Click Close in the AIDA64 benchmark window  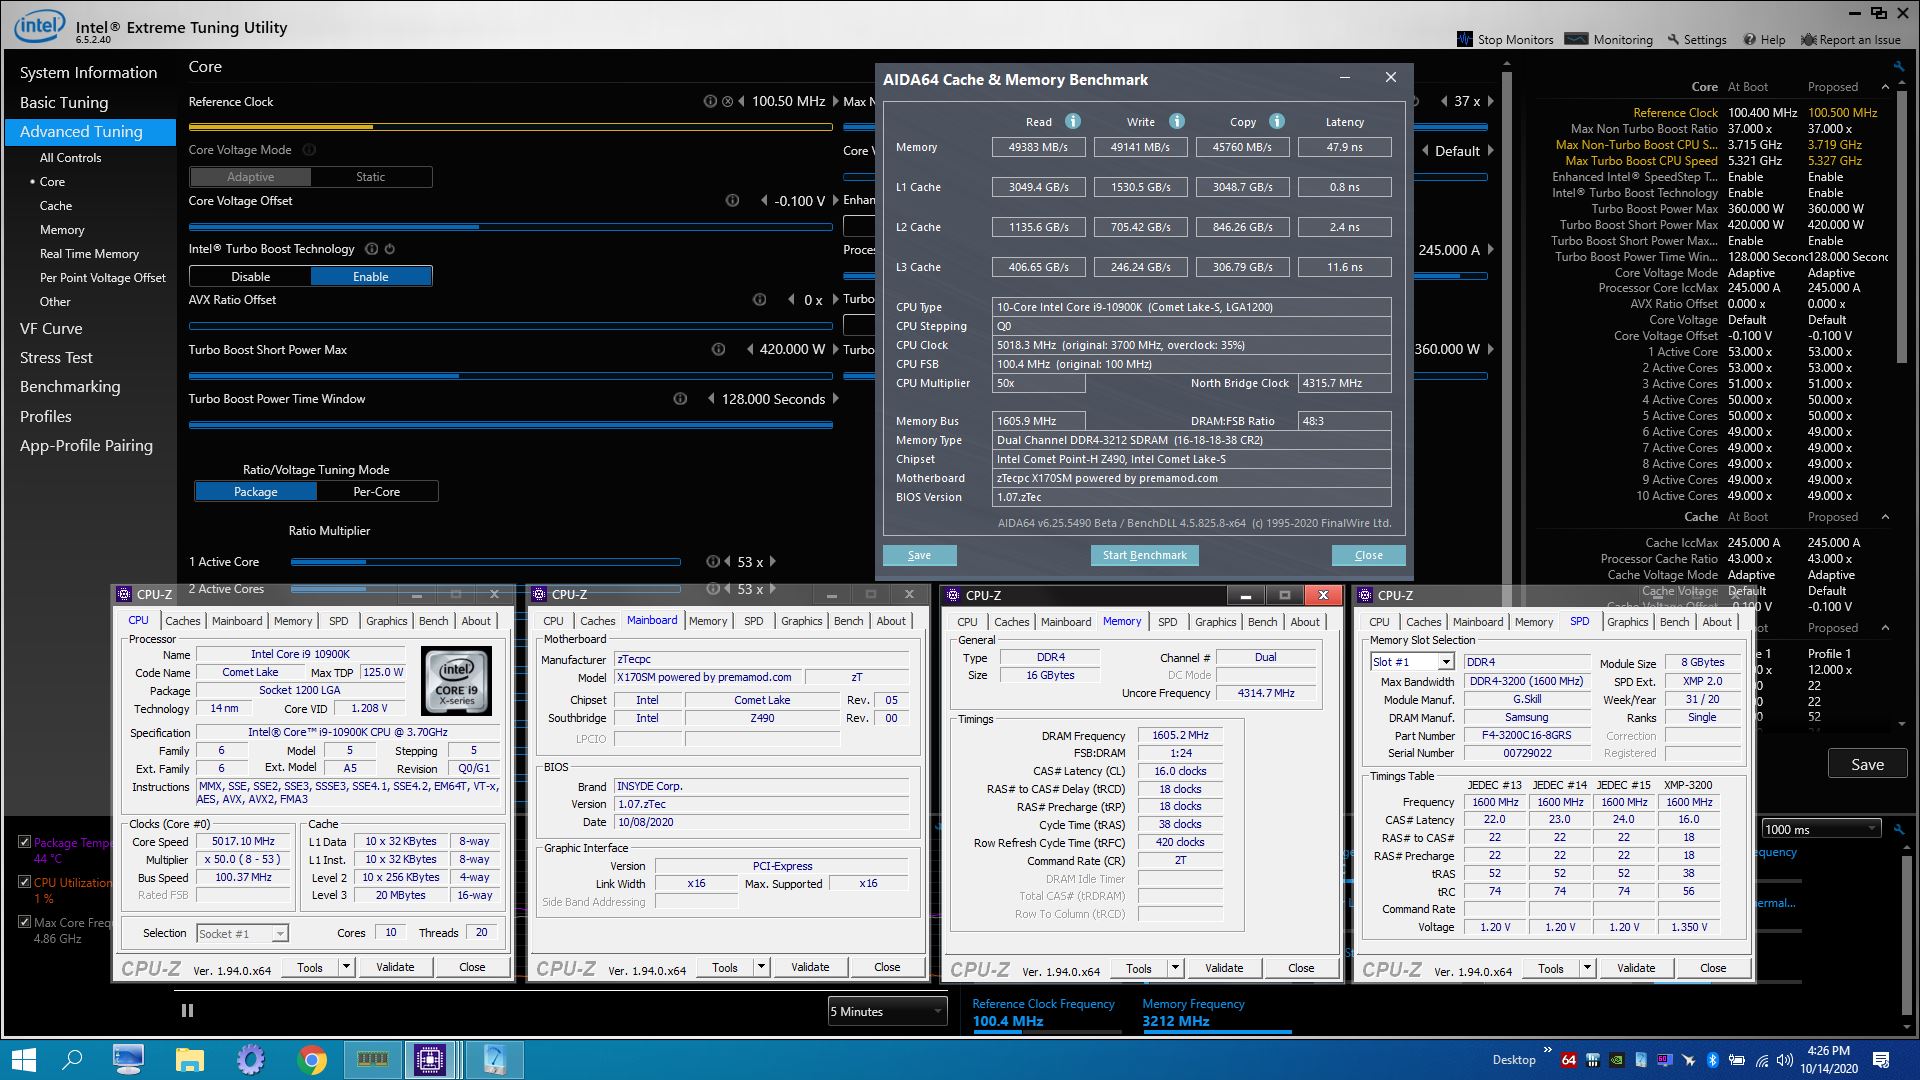[1368, 555]
